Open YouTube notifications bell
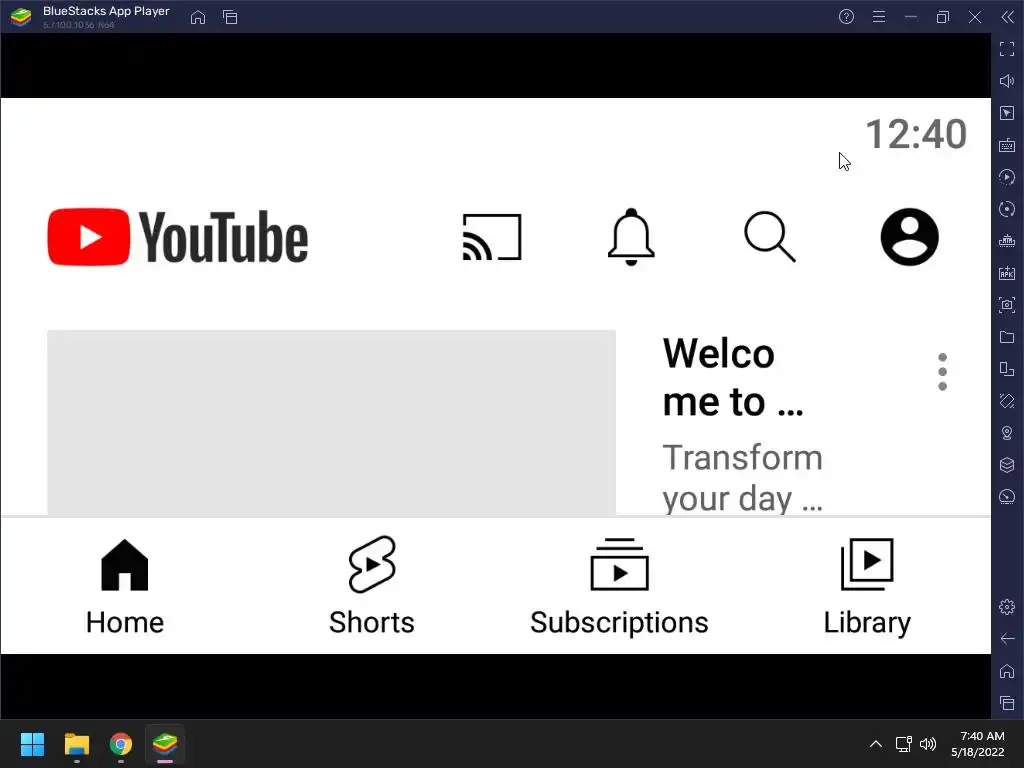1024x768 pixels. point(631,237)
